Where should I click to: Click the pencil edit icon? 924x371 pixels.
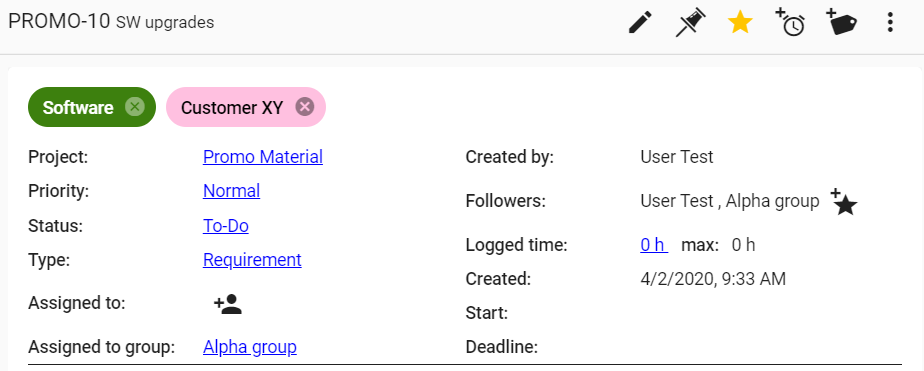coord(640,23)
